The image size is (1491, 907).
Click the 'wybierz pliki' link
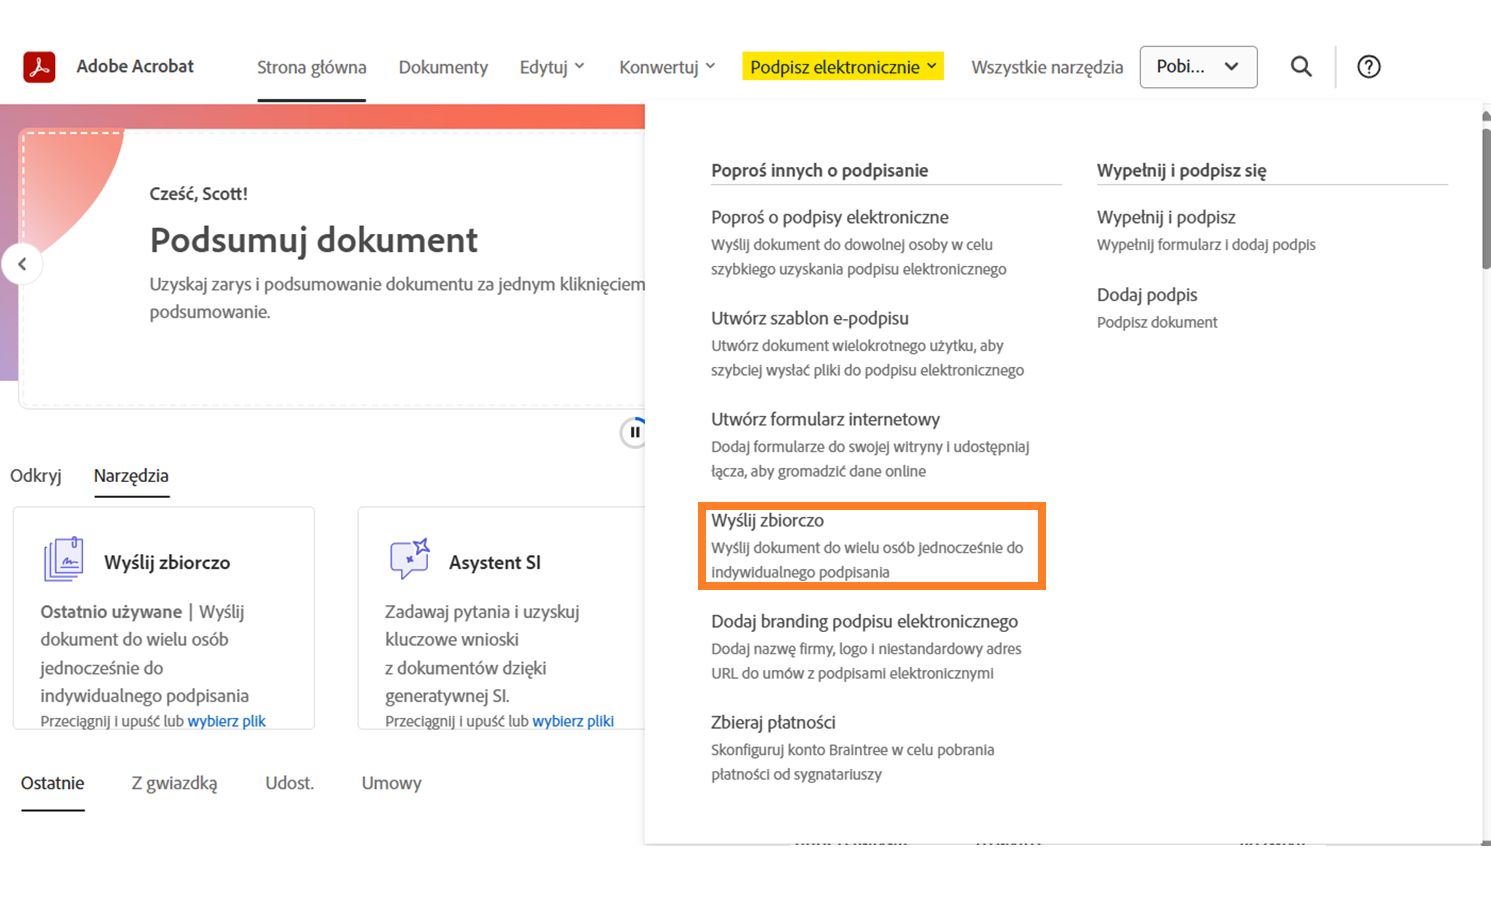click(573, 721)
